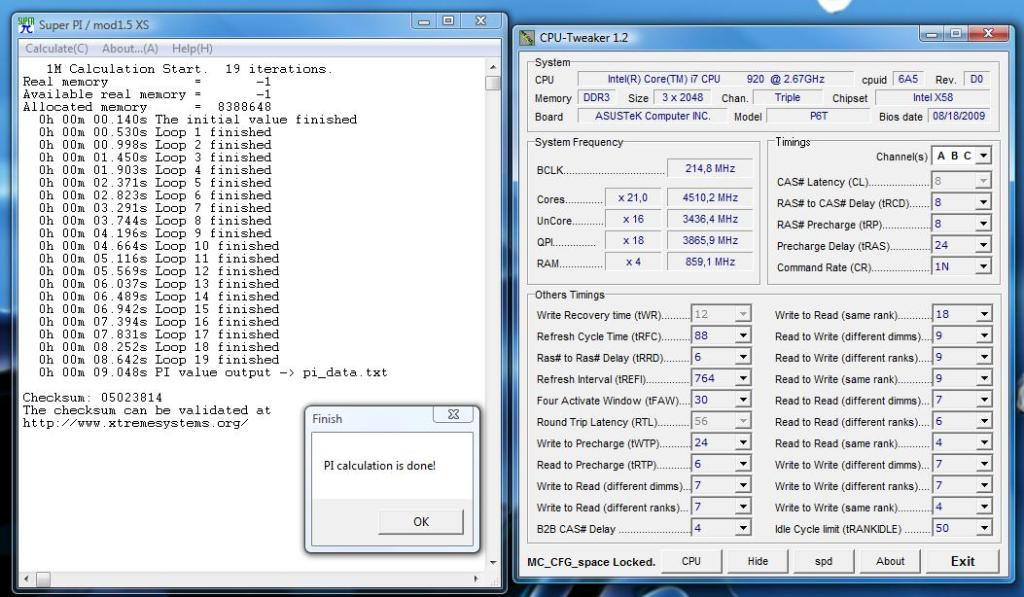Click the About button in CPU-Tweaker
The width and height of the screenshot is (1024, 597).
click(x=890, y=561)
